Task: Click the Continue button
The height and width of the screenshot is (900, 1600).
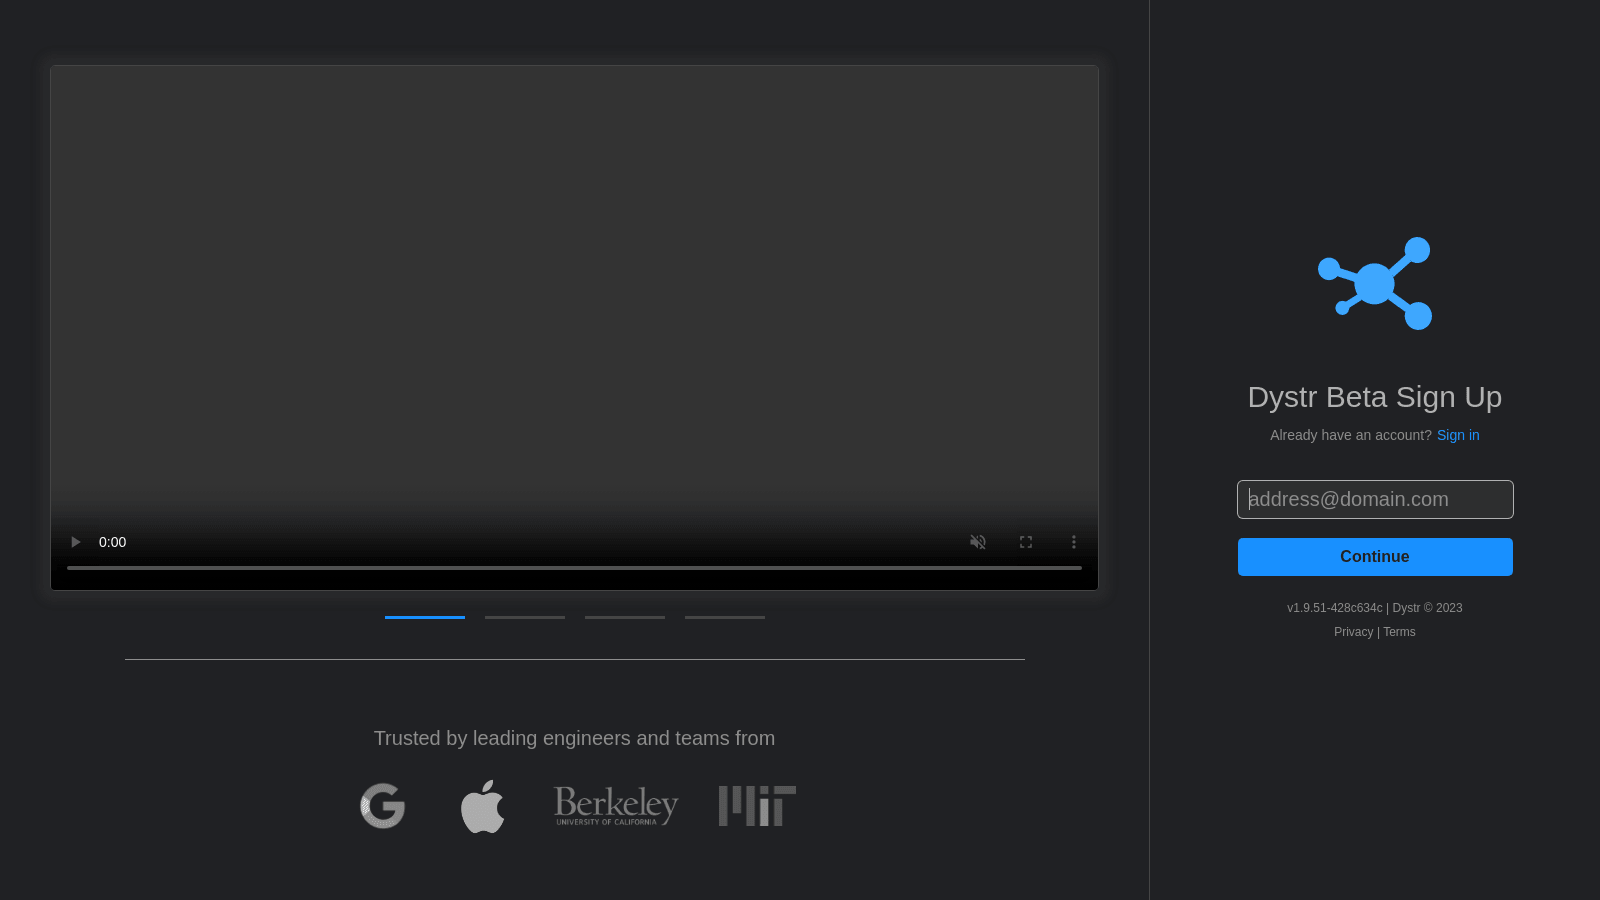Action: (x=1375, y=557)
